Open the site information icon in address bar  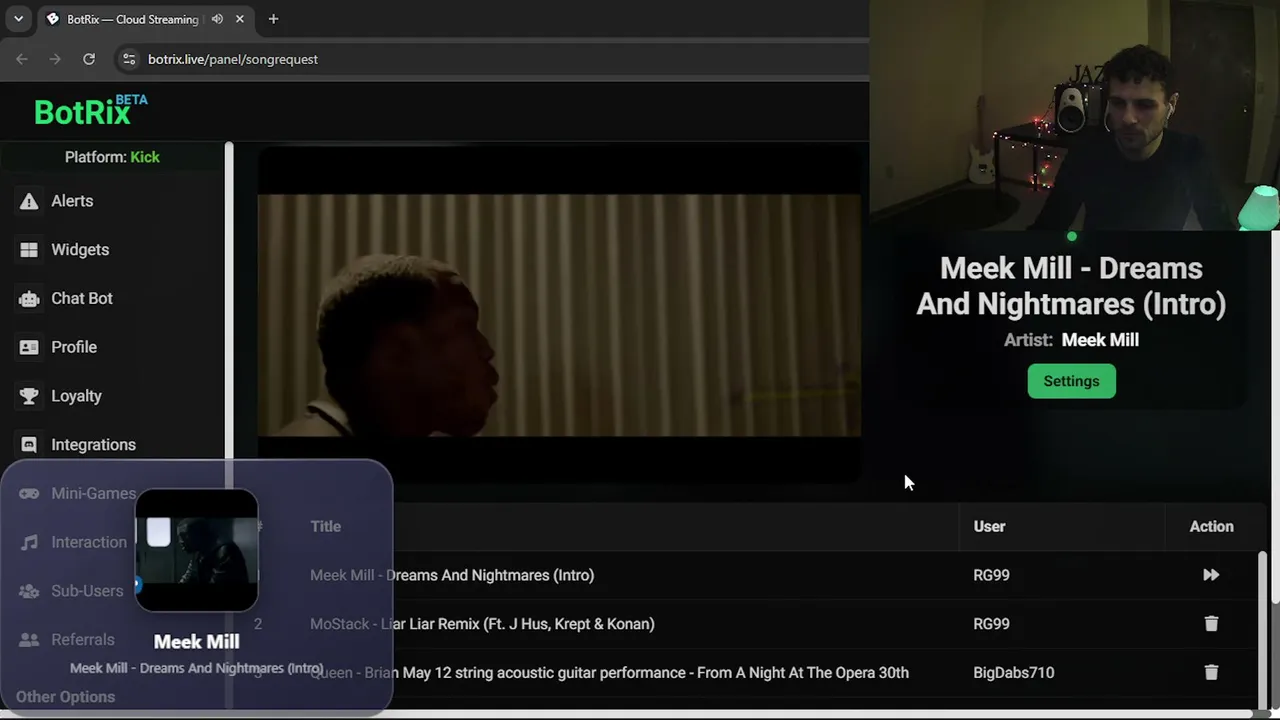tap(129, 59)
